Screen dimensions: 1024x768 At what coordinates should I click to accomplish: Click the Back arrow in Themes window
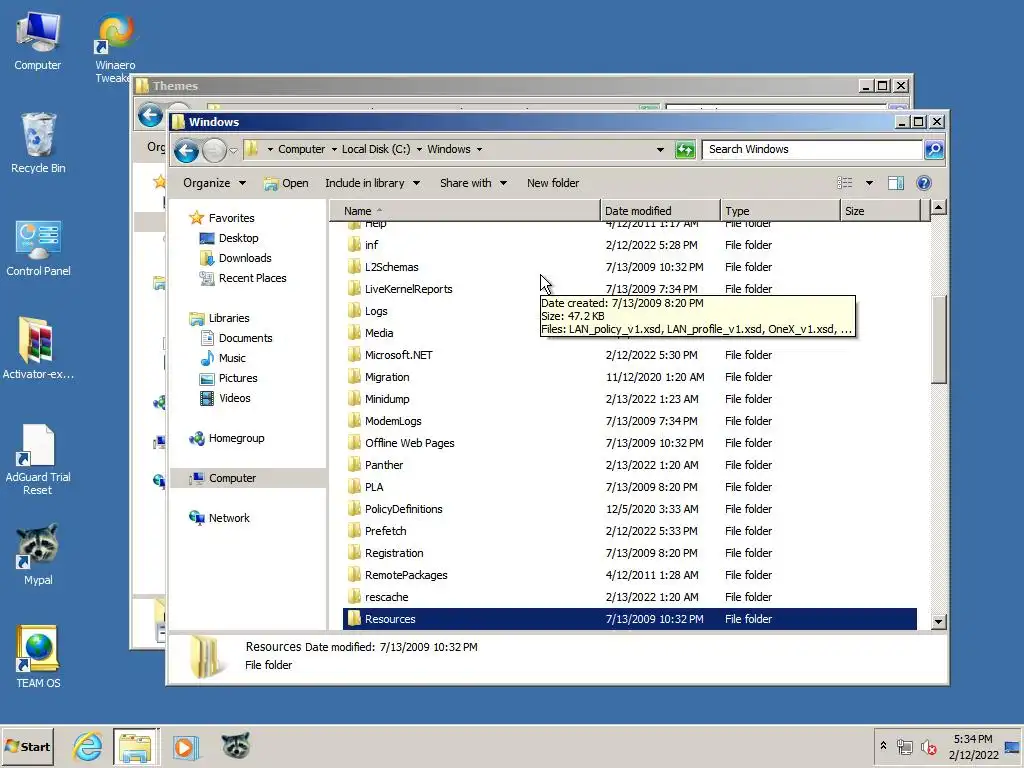[150, 116]
